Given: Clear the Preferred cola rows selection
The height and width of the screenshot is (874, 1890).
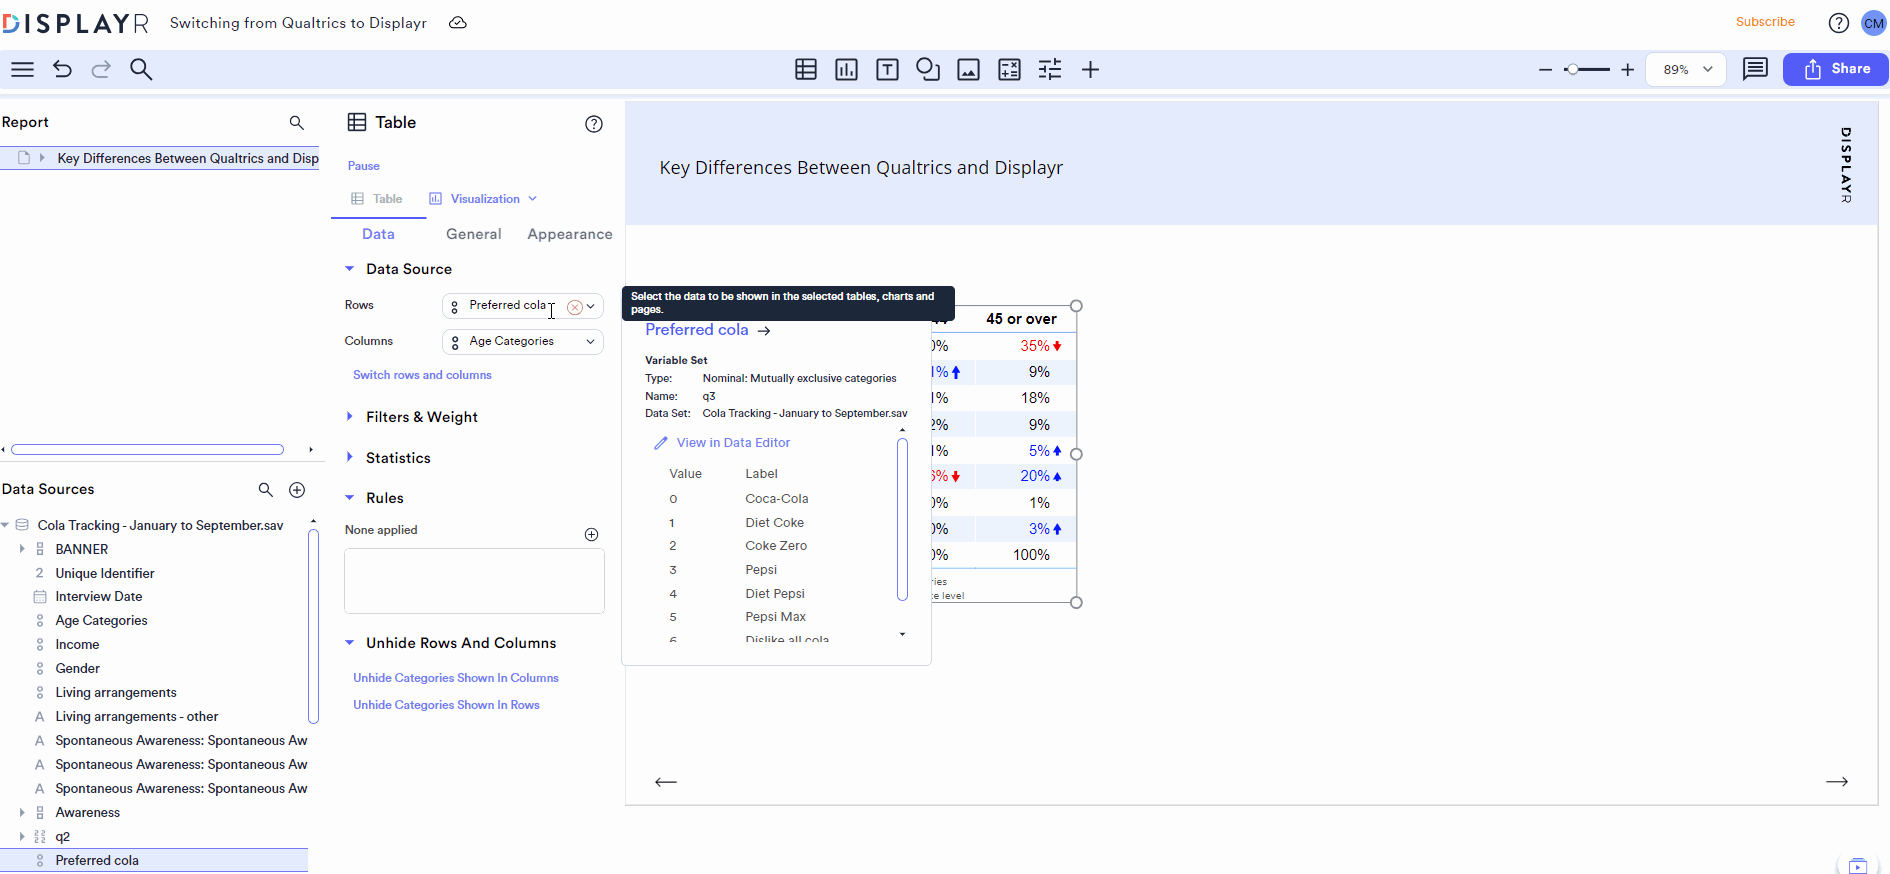Looking at the screenshot, I should click(x=574, y=307).
